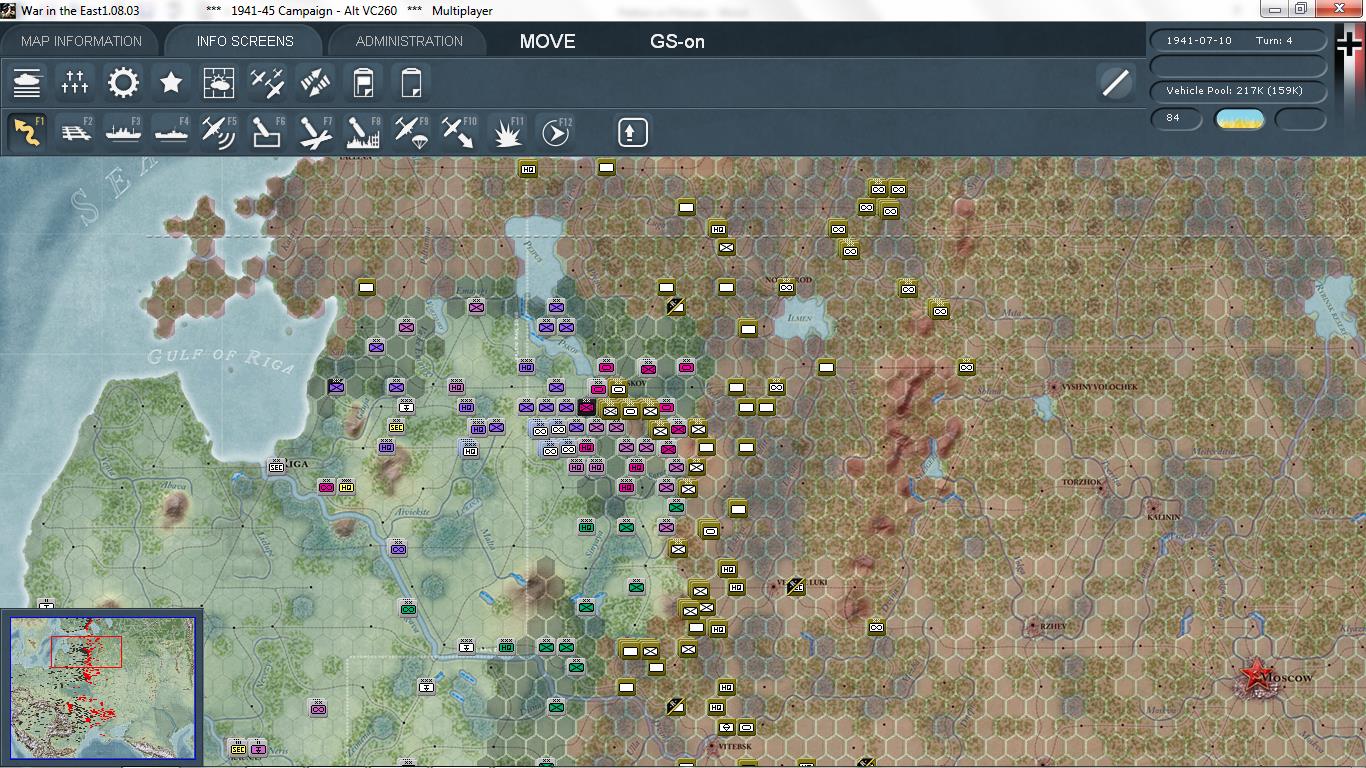Show the weather screen map icon
Image resolution: width=1366 pixels, height=768 pixels.
pyautogui.click(x=219, y=82)
